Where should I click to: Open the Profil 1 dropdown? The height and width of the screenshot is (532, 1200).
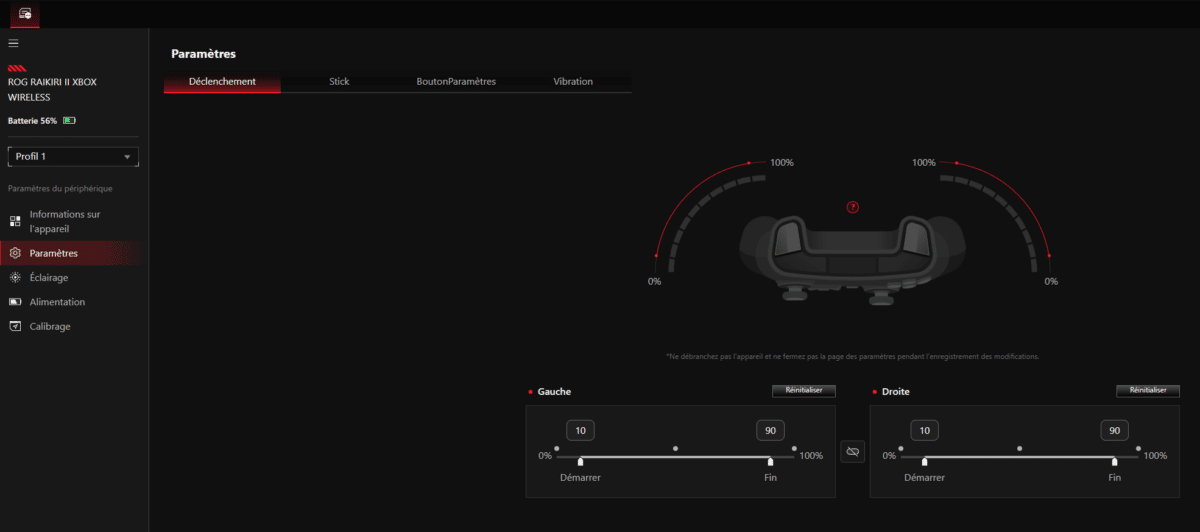click(73, 157)
